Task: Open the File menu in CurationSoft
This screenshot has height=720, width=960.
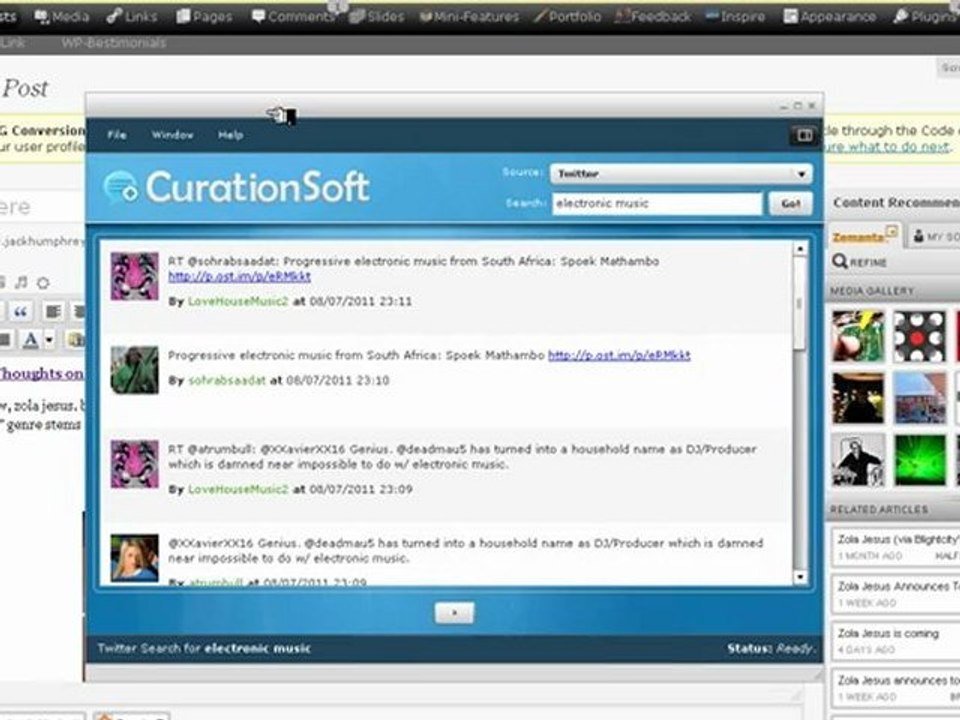Action: click(116, 135)
